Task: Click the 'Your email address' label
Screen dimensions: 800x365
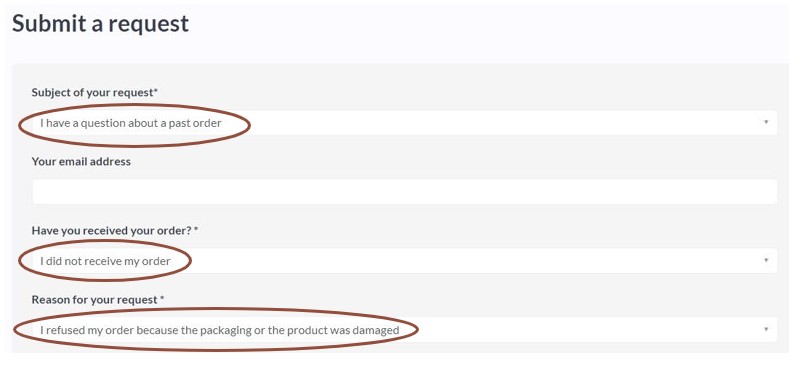Action: 81,161
